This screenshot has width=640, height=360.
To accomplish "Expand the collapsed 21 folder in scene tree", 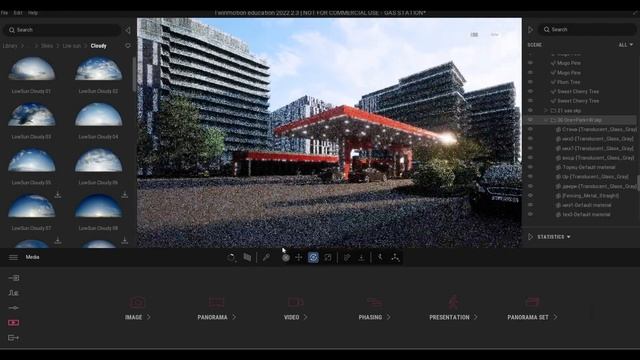I will click(x=546, y=110).
